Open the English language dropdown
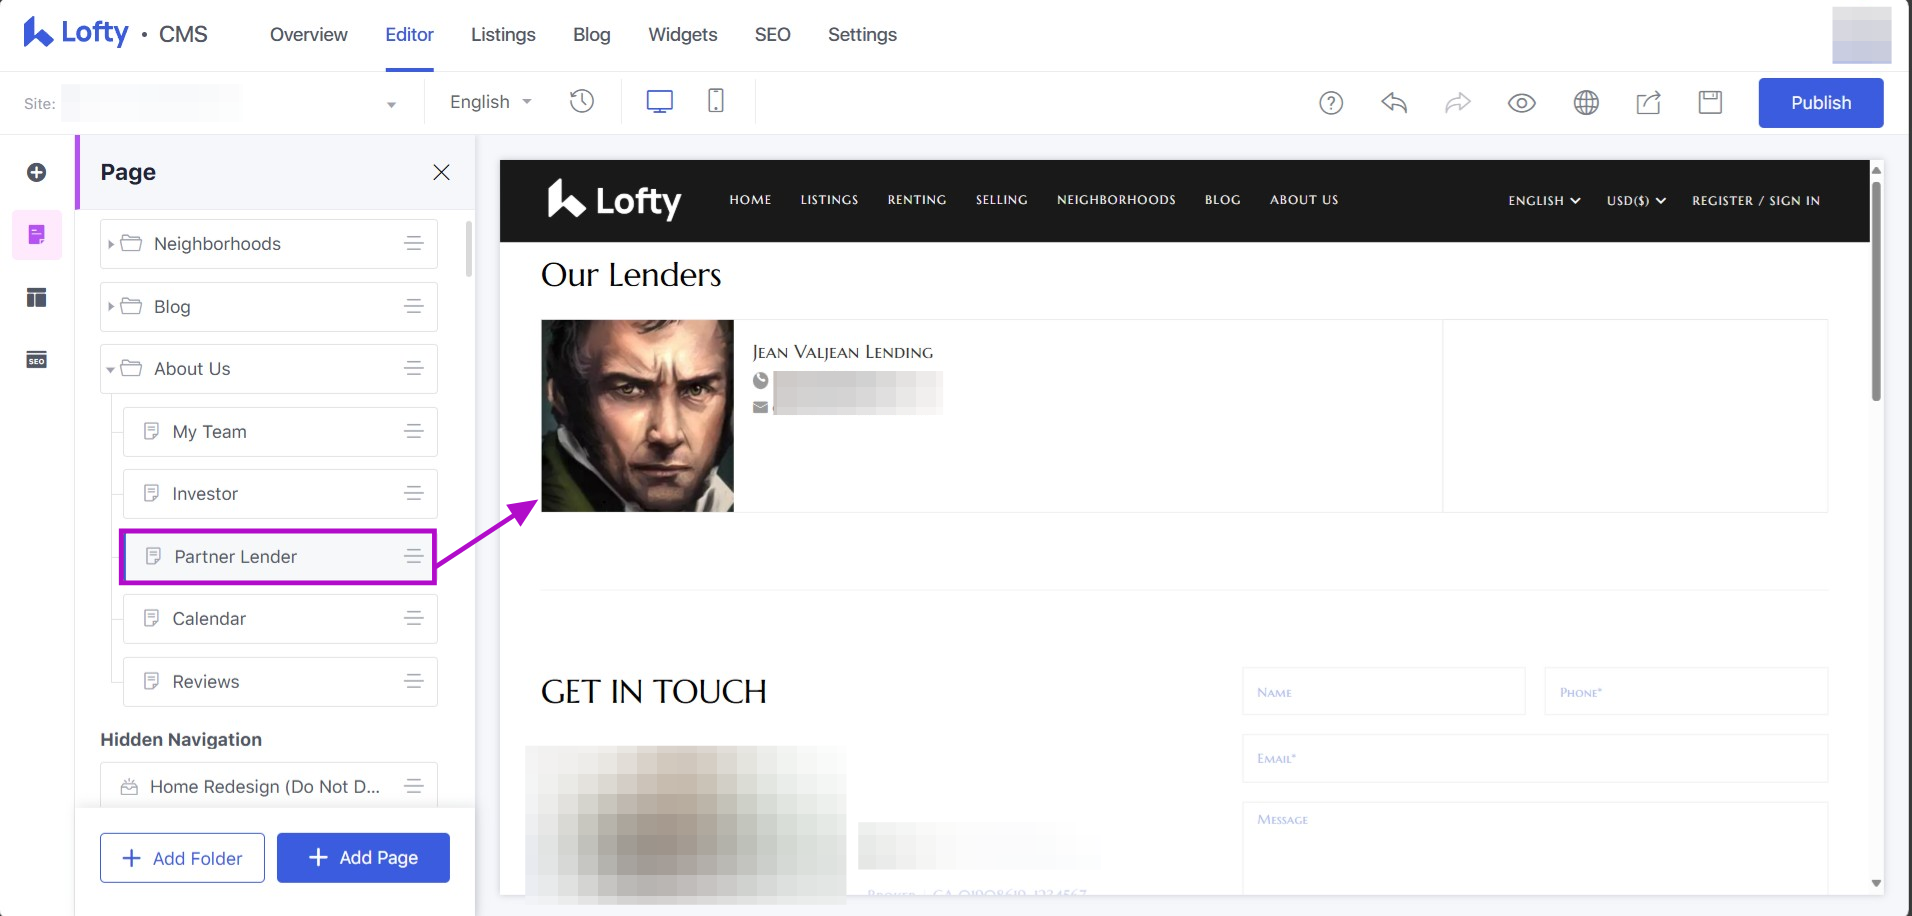This screenshot has width=1912, height=916. click(490, 102)
